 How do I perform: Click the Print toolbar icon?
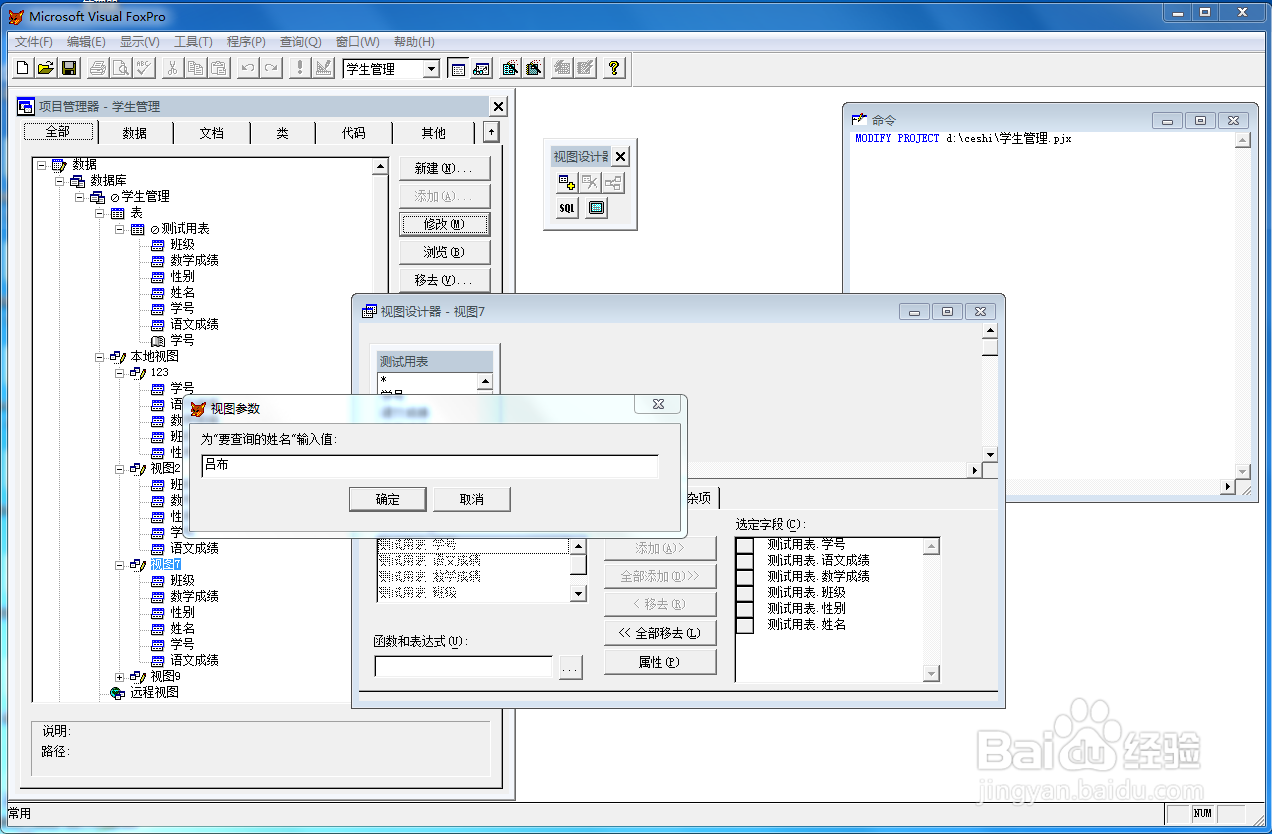97,68
